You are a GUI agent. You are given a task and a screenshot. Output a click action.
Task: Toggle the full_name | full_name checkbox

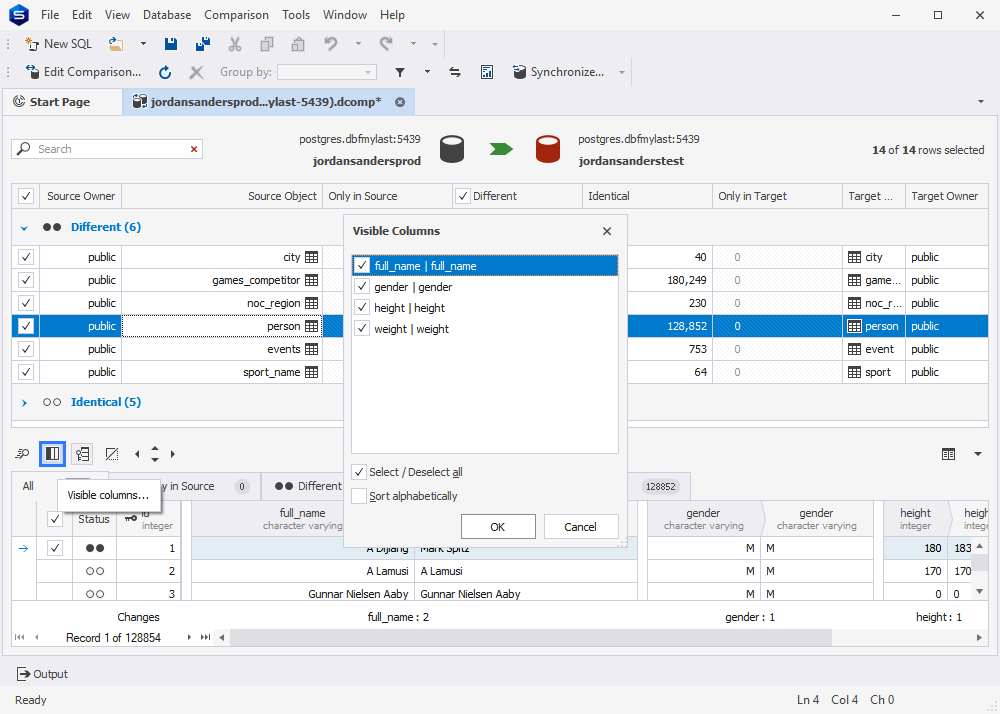[x=362, y=265]
